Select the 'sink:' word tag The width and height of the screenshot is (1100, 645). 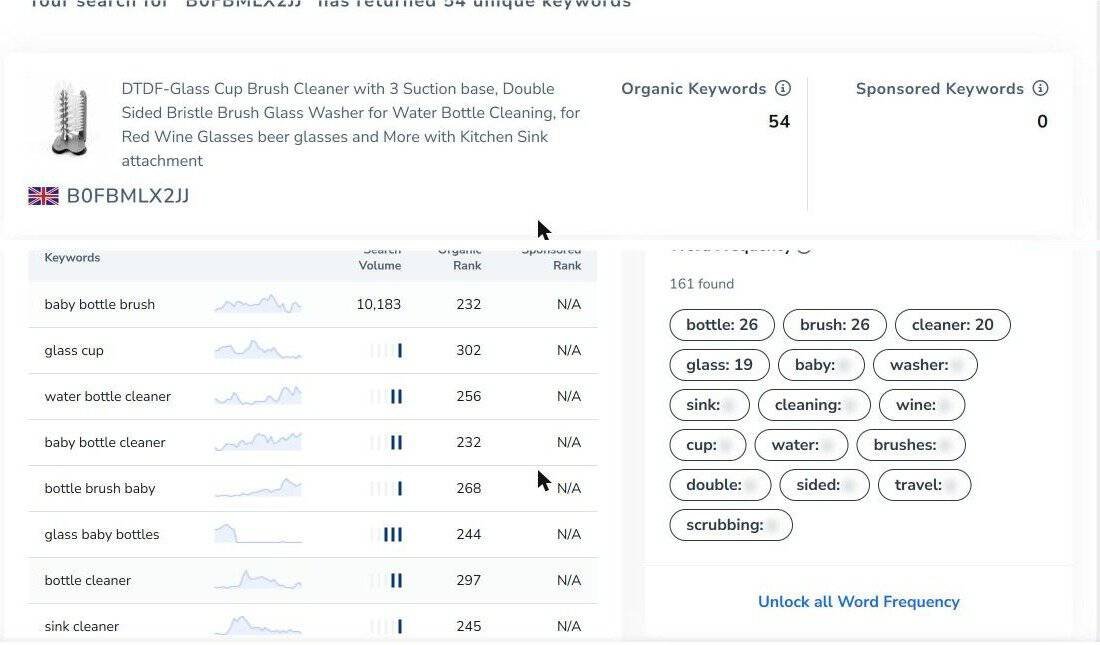[709, 405]
